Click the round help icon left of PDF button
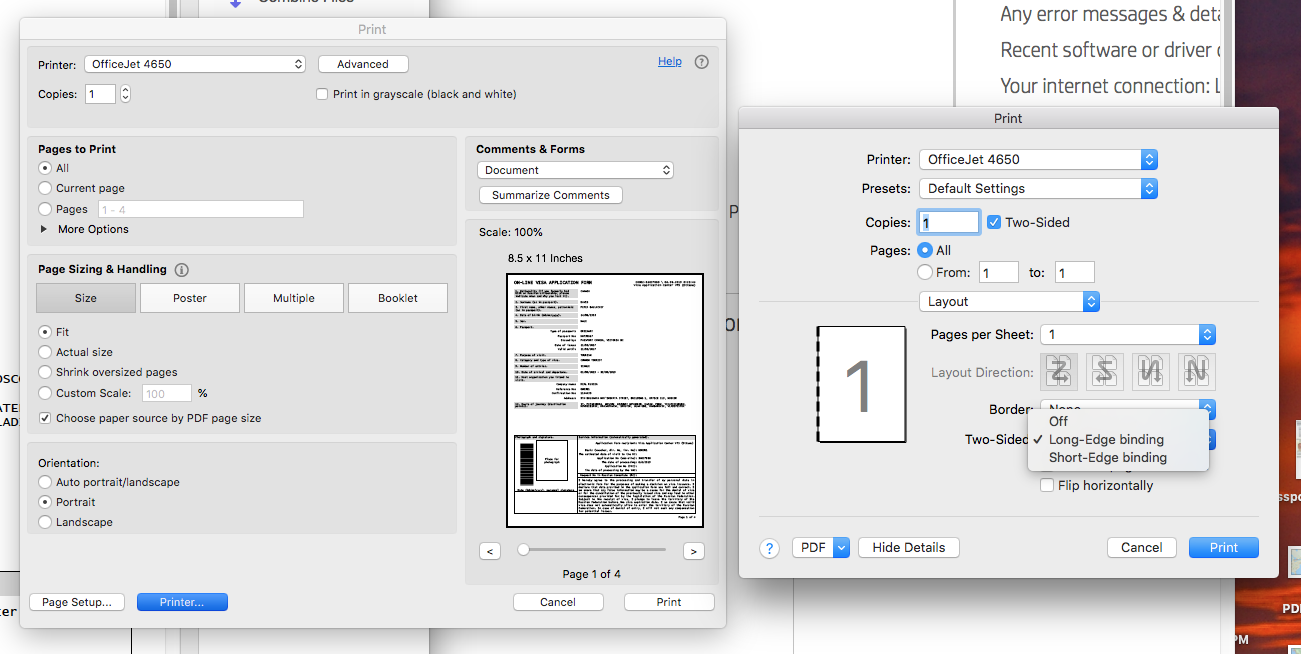Screen dimensions: 1301x654 click(769, 548)
